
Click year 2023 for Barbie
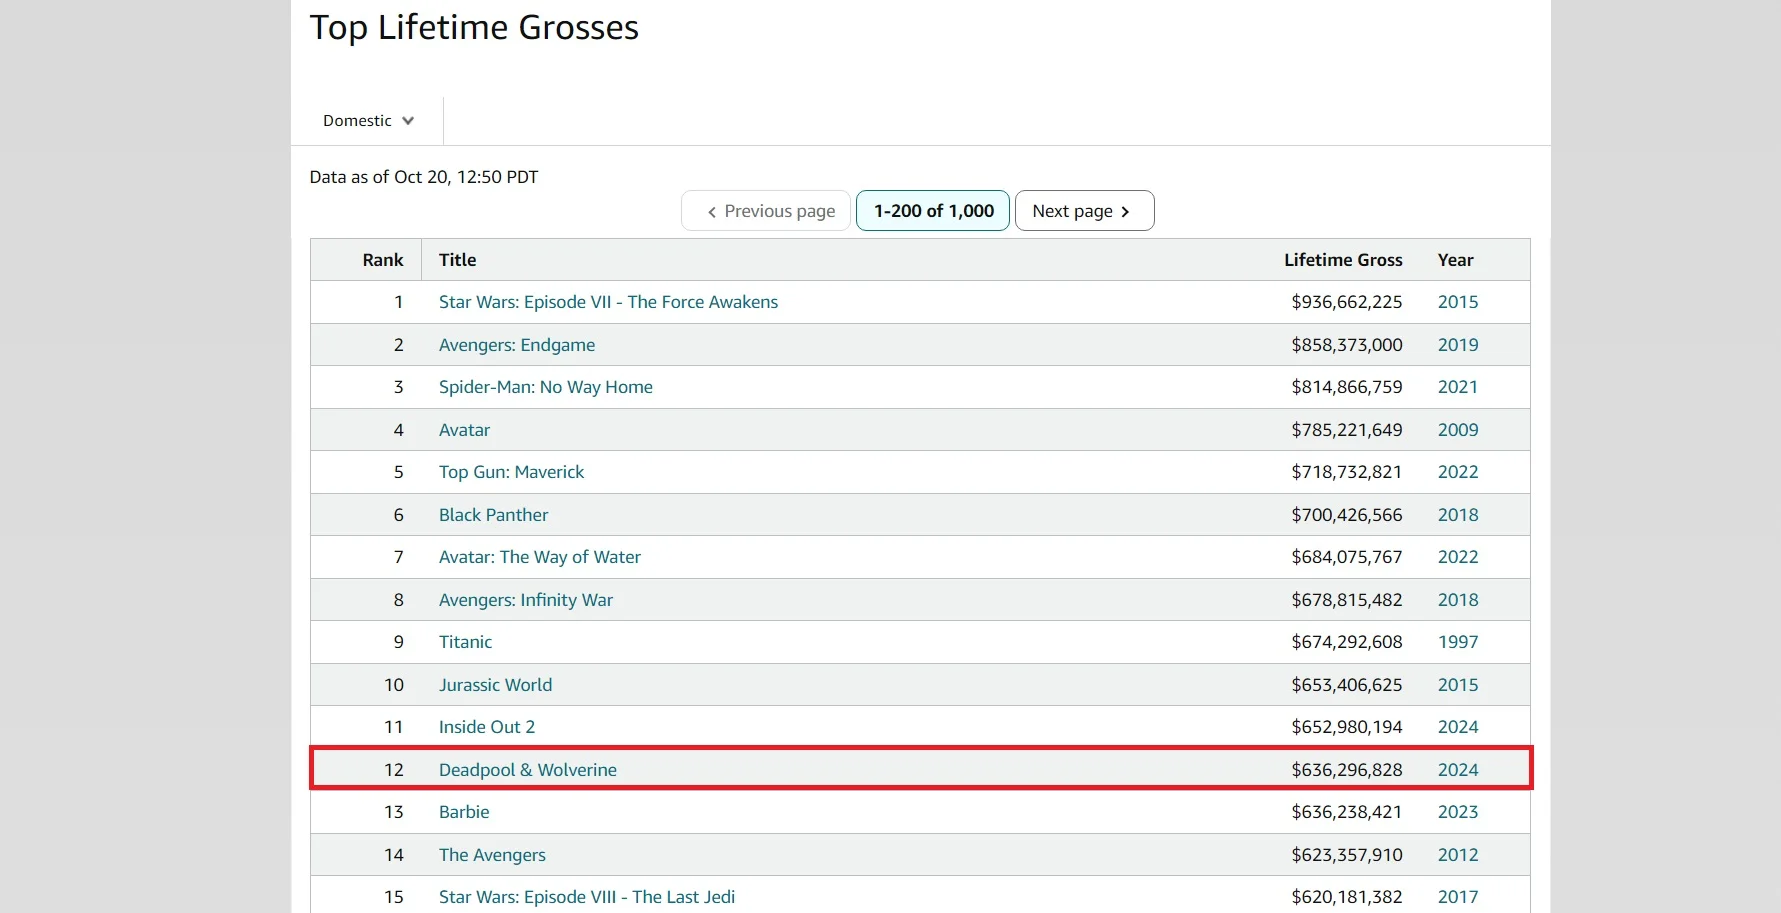coord(1458,812)
